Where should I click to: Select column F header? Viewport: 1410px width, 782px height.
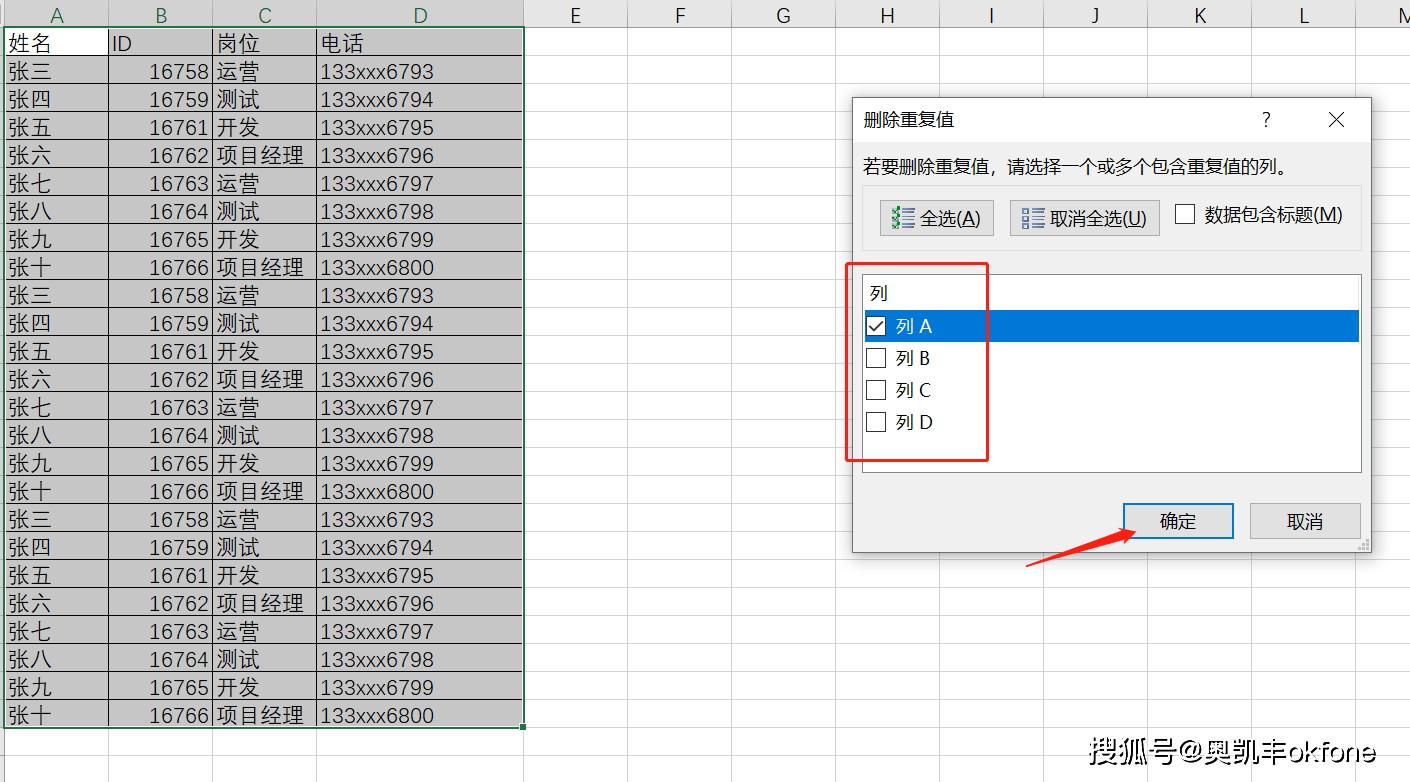pyautogui.click(x=680, y=14)
